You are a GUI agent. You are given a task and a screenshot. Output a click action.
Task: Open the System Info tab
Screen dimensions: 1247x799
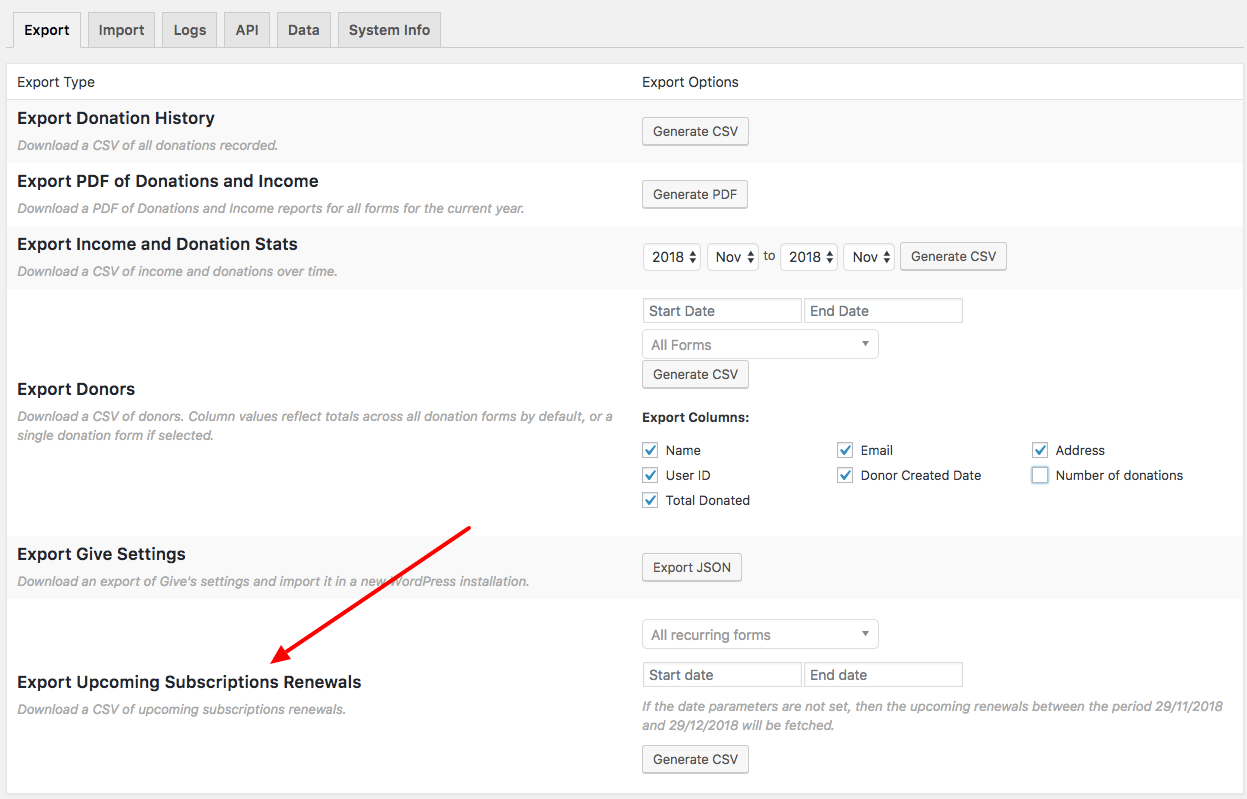pyautogui.click(x=389, y=30)
